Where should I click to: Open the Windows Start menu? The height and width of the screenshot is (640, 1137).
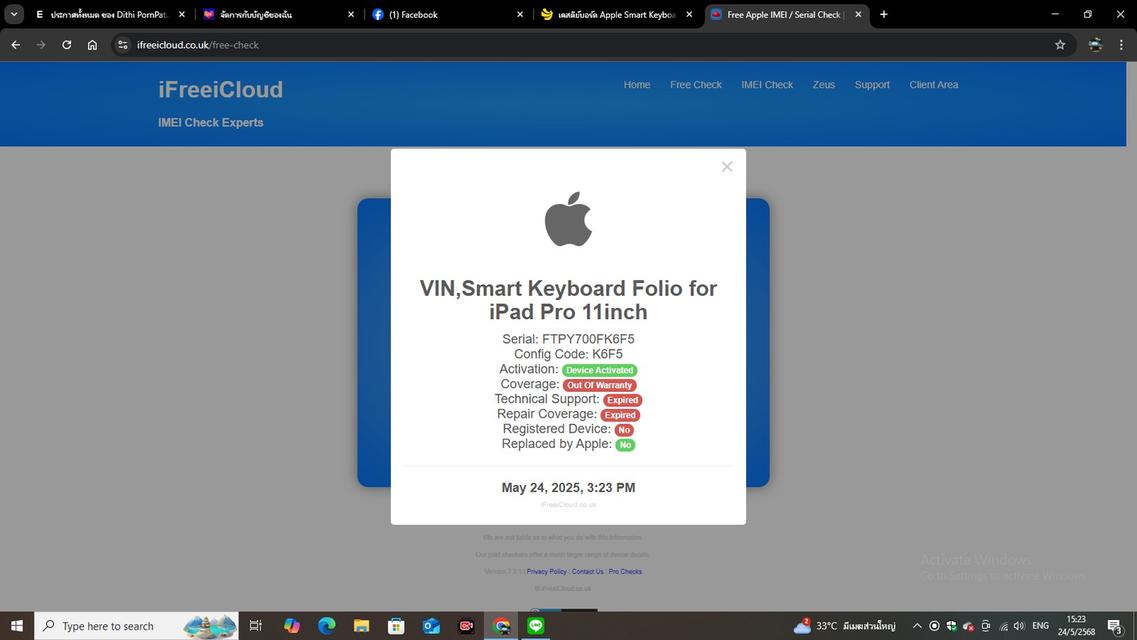tap(17, 626)
